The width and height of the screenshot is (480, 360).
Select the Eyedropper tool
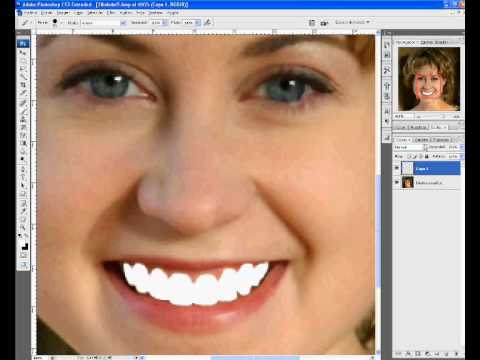point(24,211)
